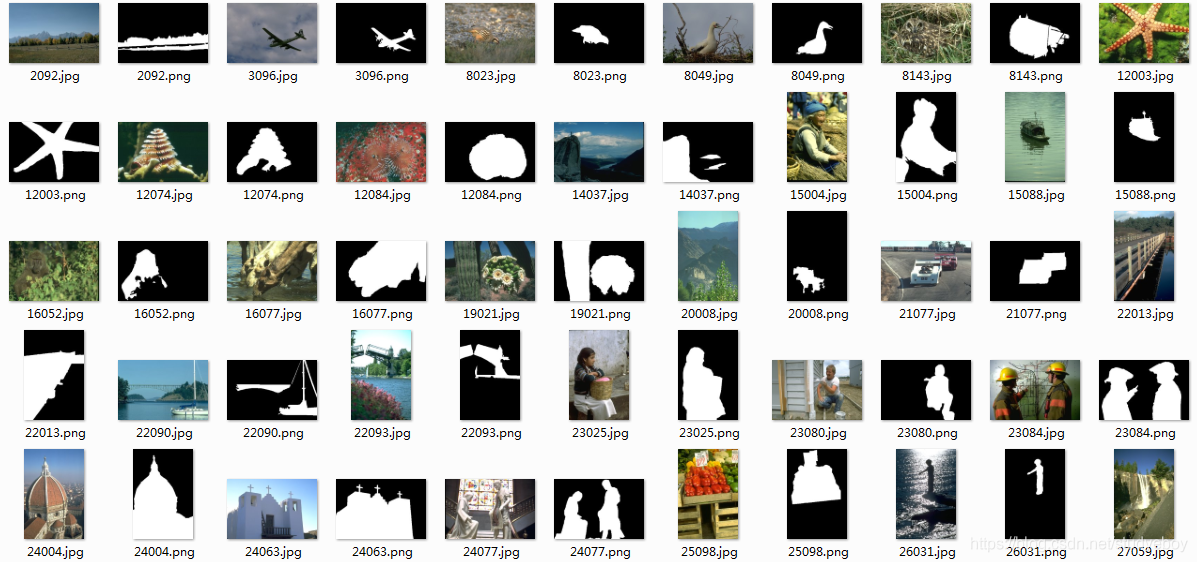Screen dimensions: 1197x562
Task: Select the 16077.png mask thumbnail
Action: coord(381,271)
